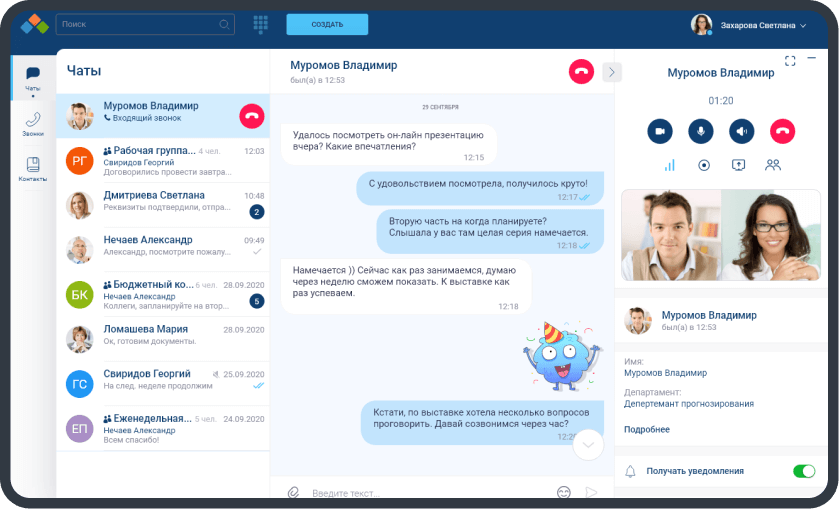Click the attach file paperclip icon
This screenshot has height=509, width=839.
(294, 492)
